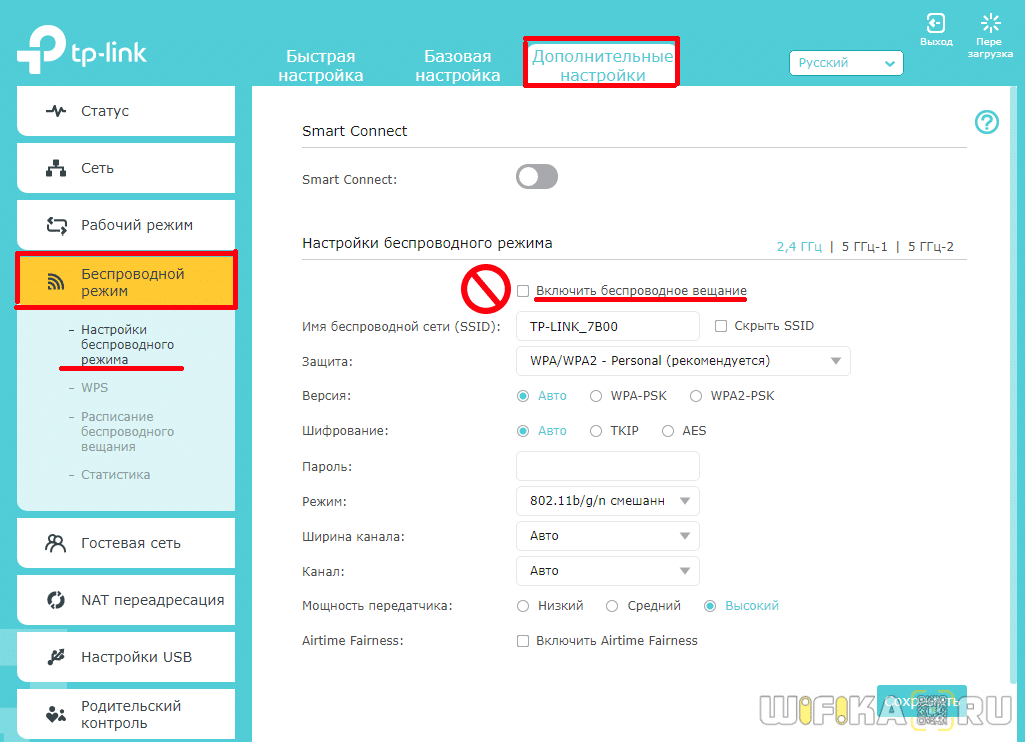Switch to Быстрая настройка tab

pyautogui.click(x=321, y=66)
